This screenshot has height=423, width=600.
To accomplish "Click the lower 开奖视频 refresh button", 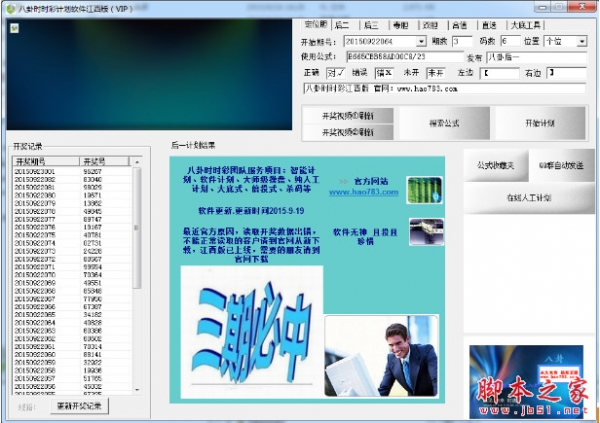I will coord(348,132).
